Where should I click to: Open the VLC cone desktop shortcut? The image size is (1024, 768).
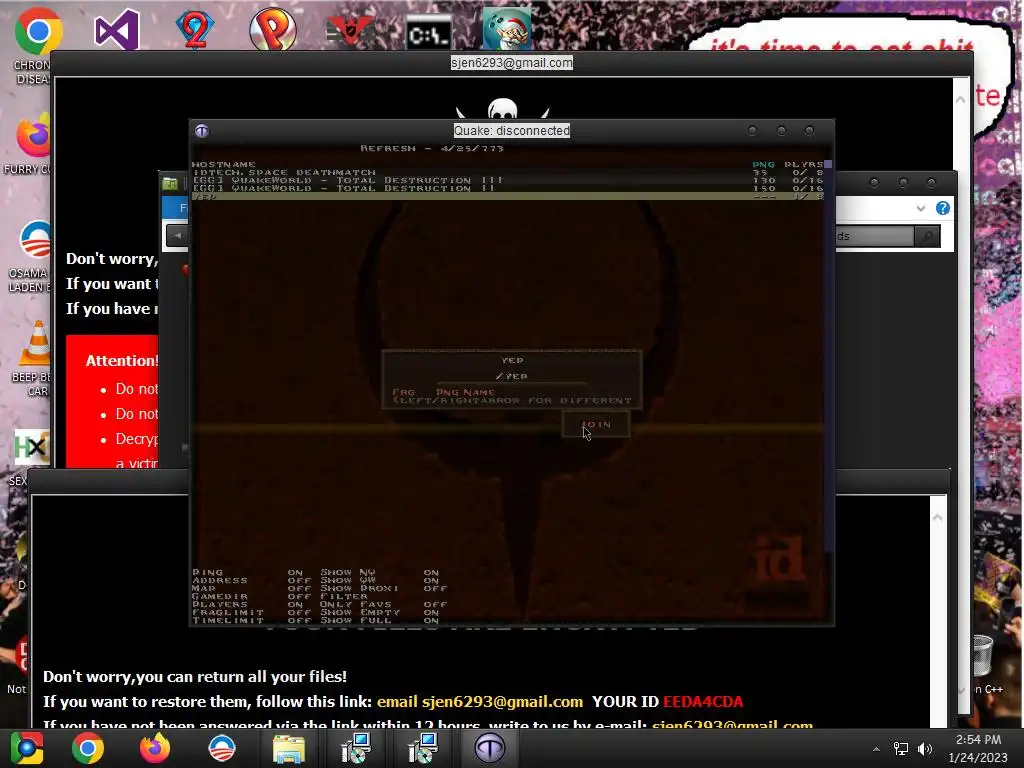pos(37,344)
